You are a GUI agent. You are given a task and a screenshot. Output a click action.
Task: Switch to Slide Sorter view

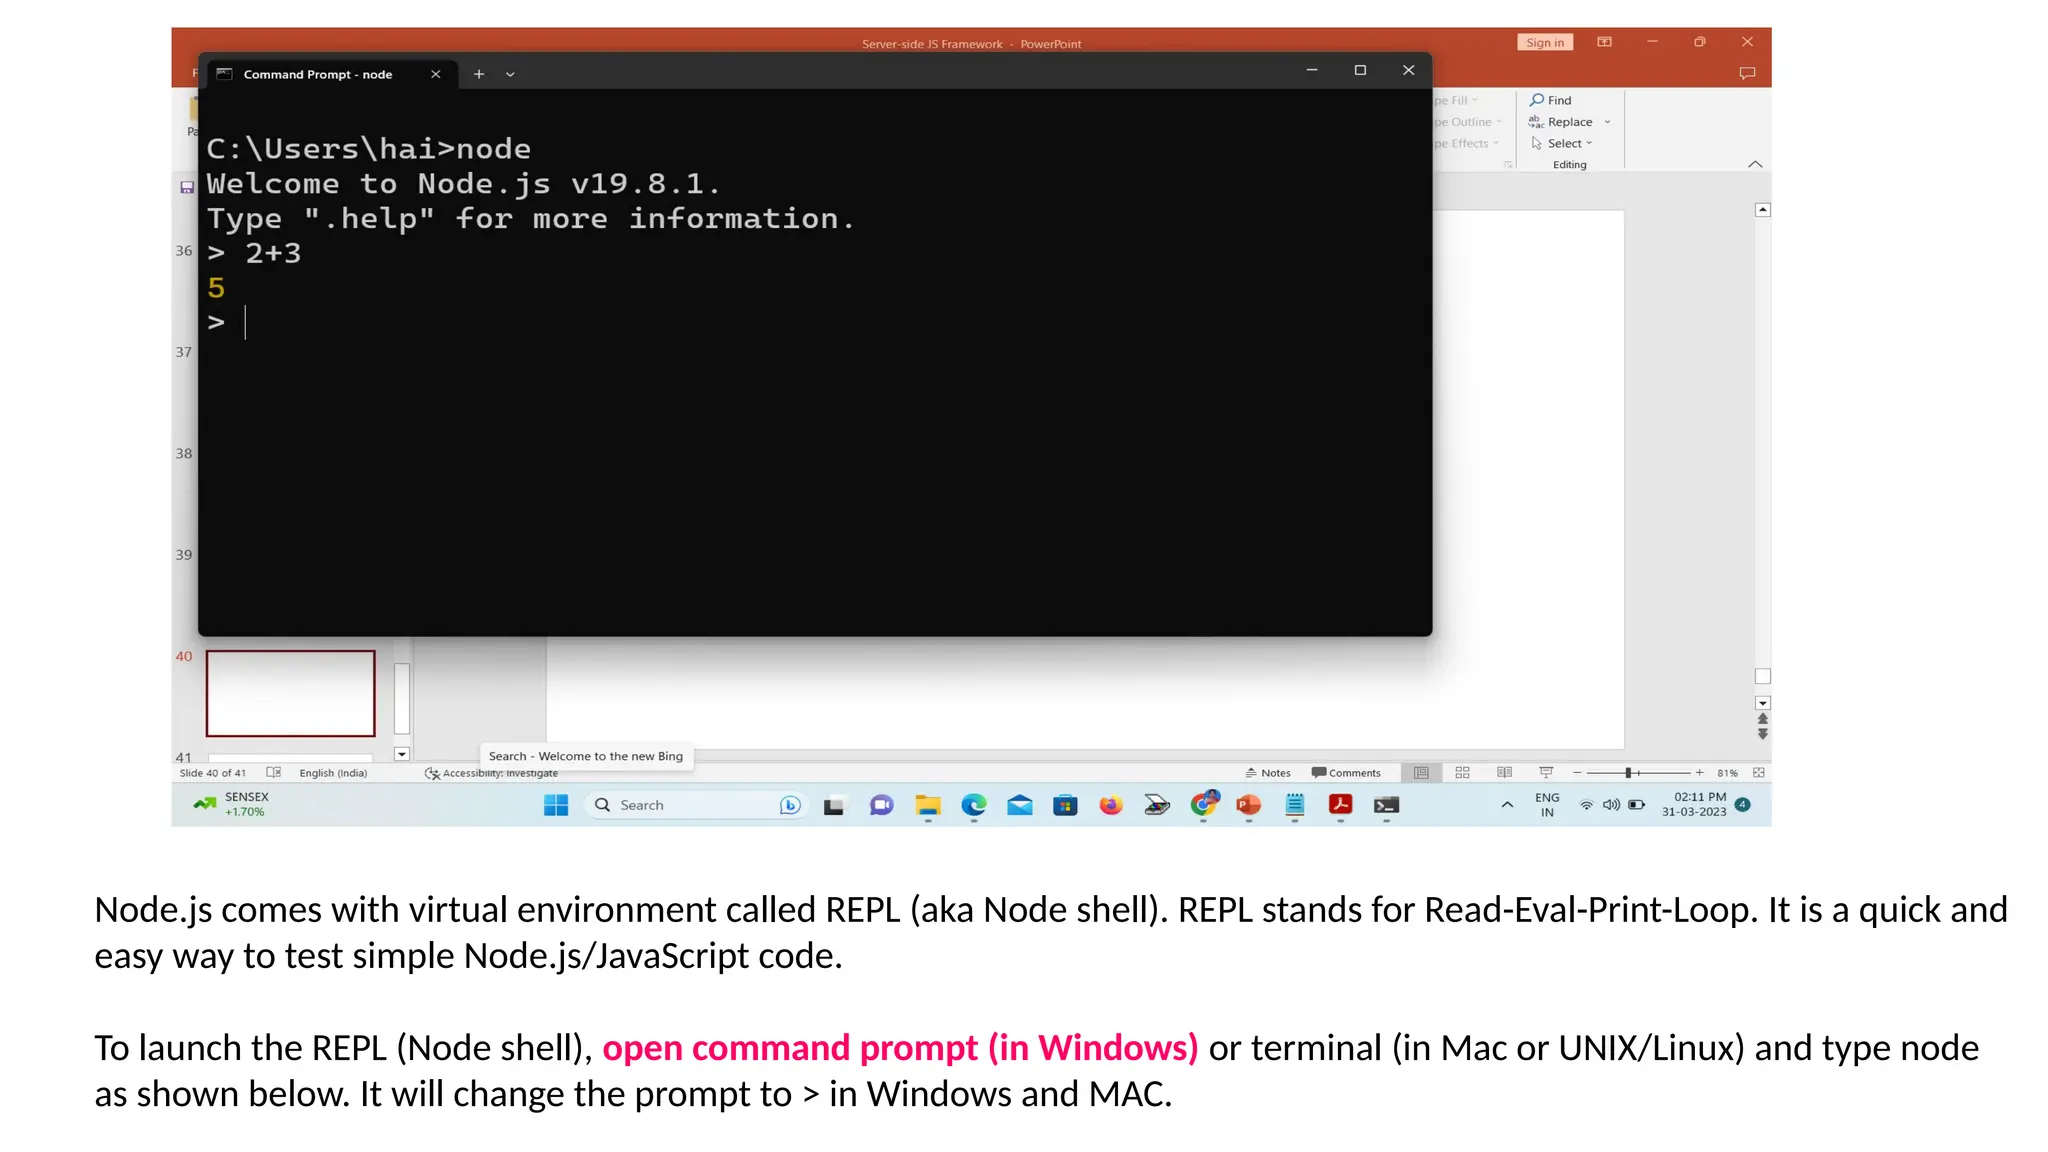(x=1462, y=773)
